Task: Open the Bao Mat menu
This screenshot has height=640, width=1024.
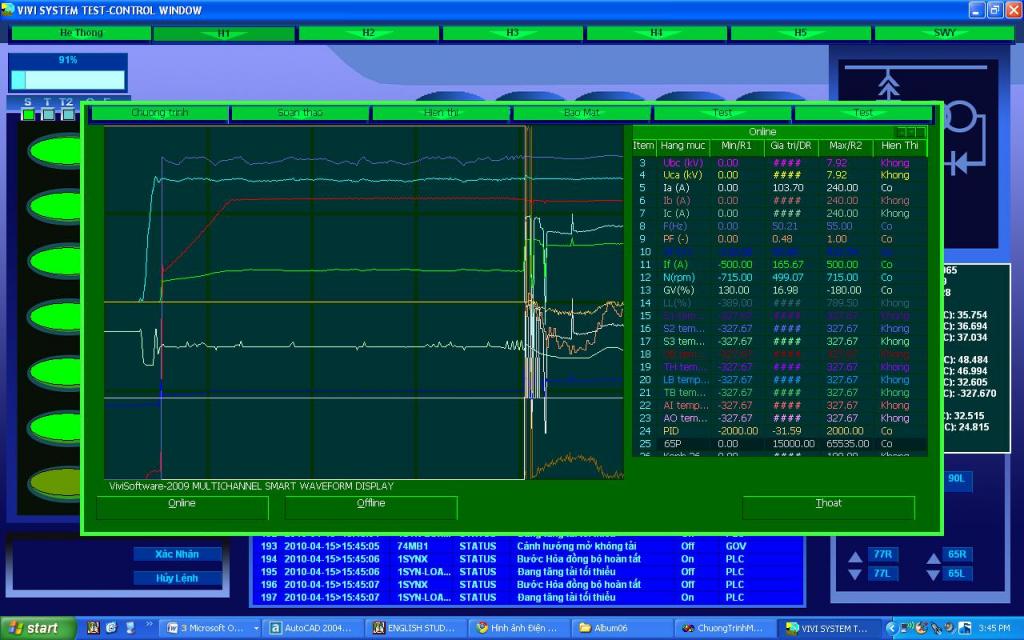Action: click(581, 113)
